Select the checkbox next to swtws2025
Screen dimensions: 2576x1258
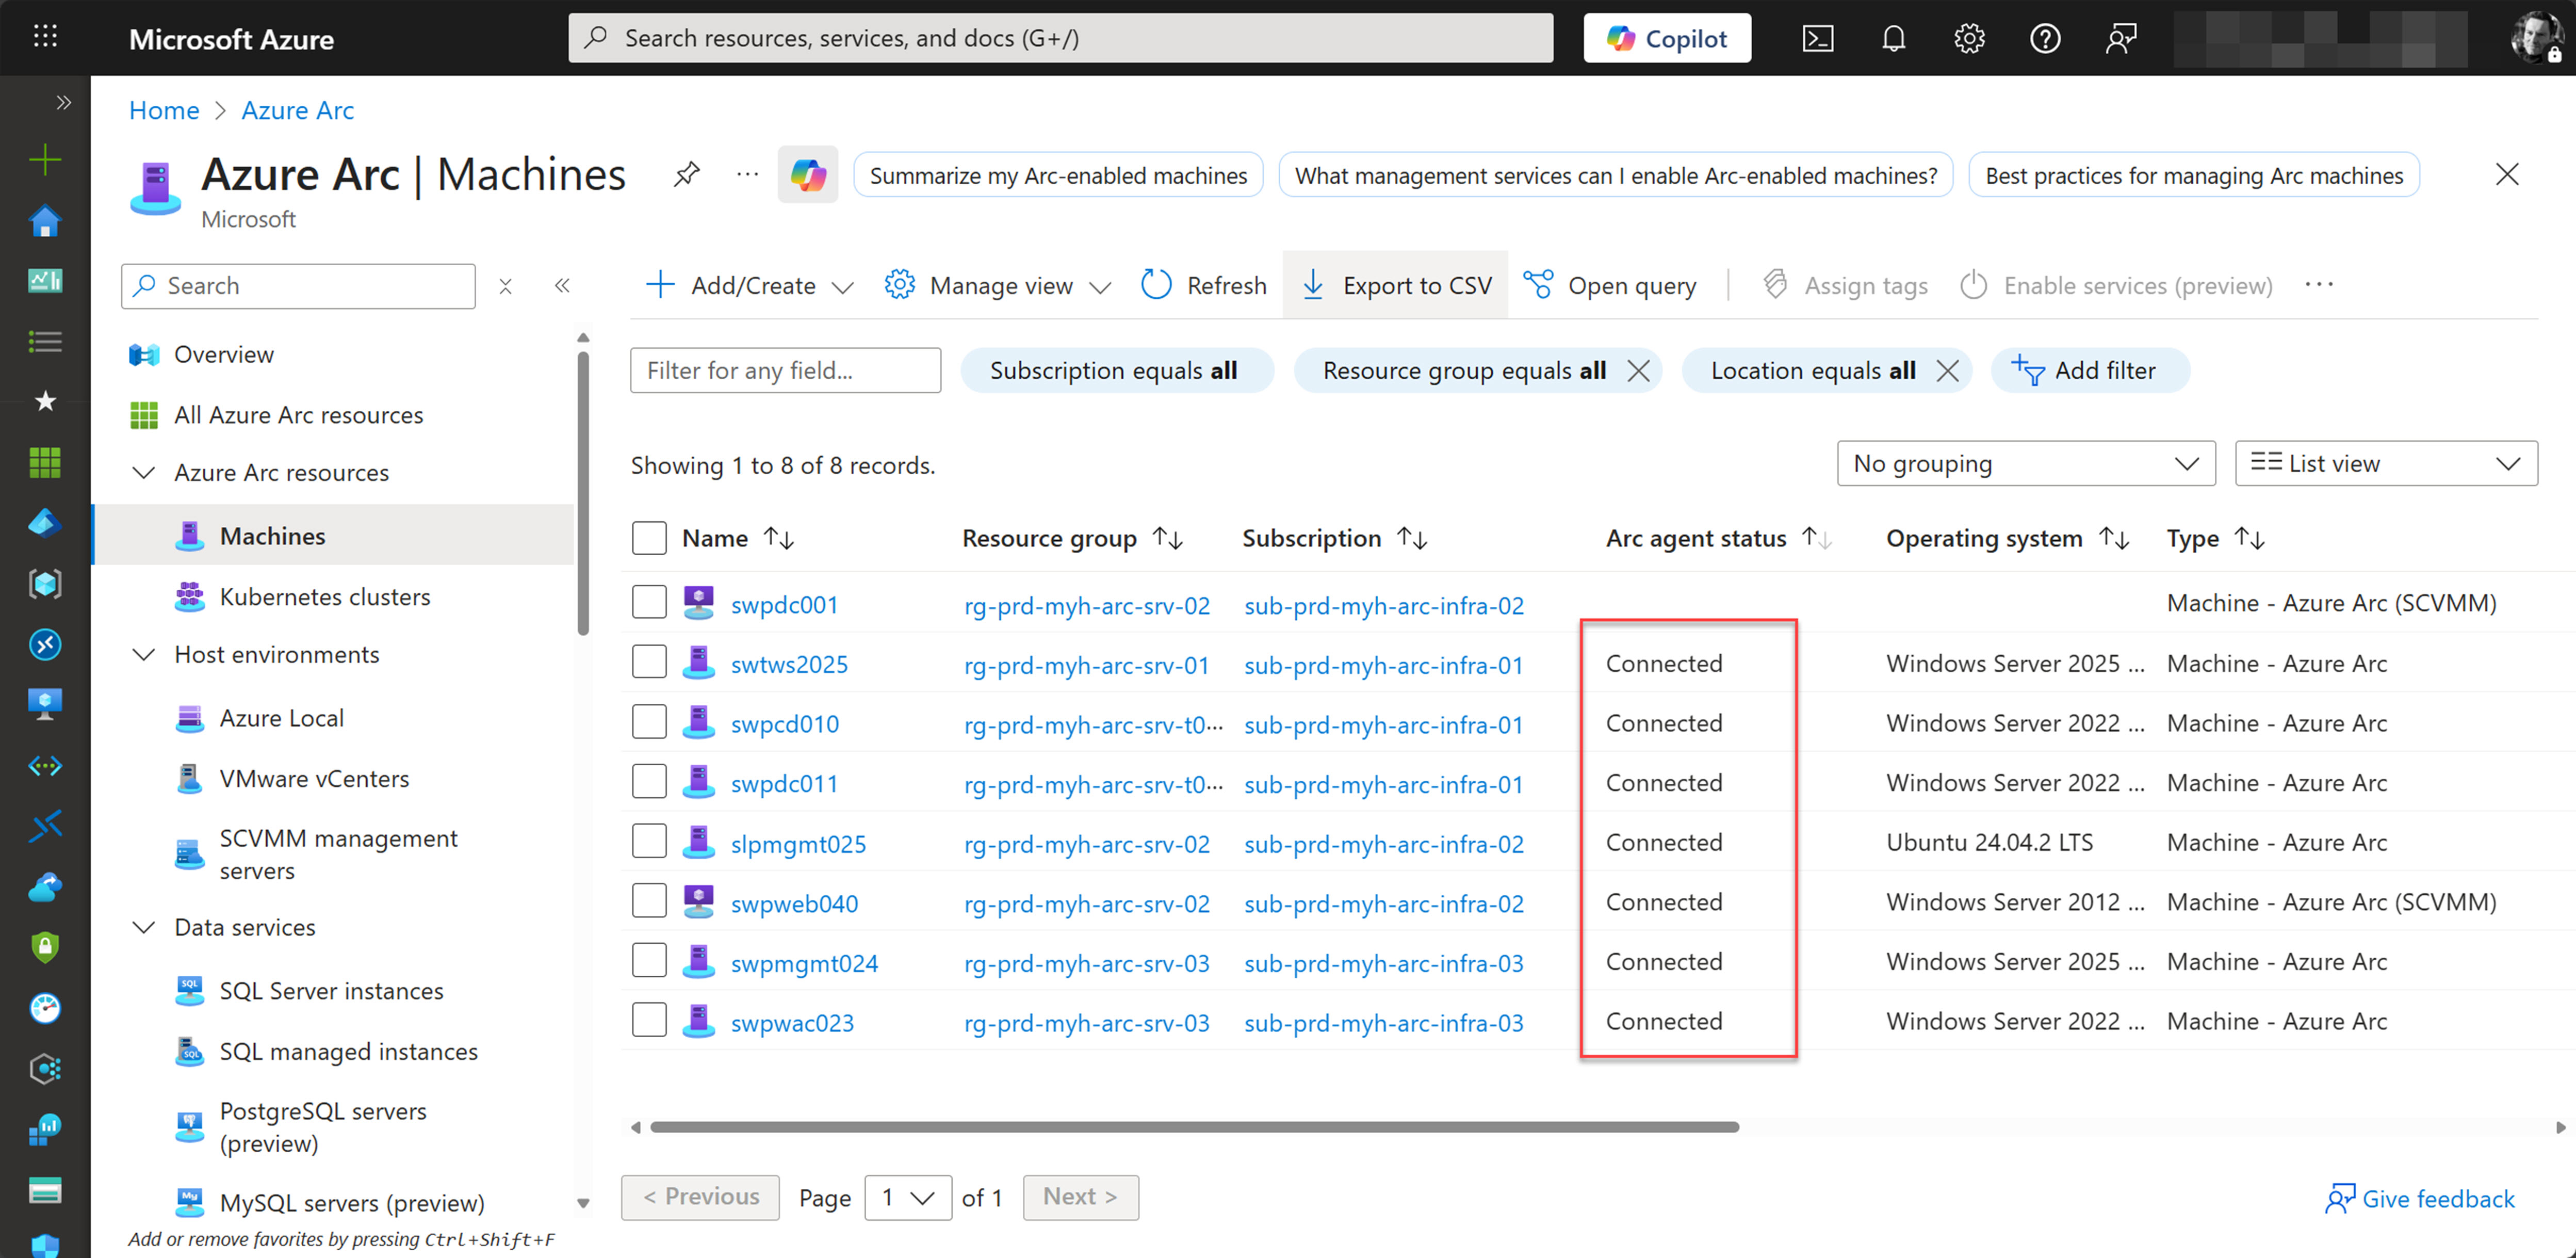pos(649,661)
